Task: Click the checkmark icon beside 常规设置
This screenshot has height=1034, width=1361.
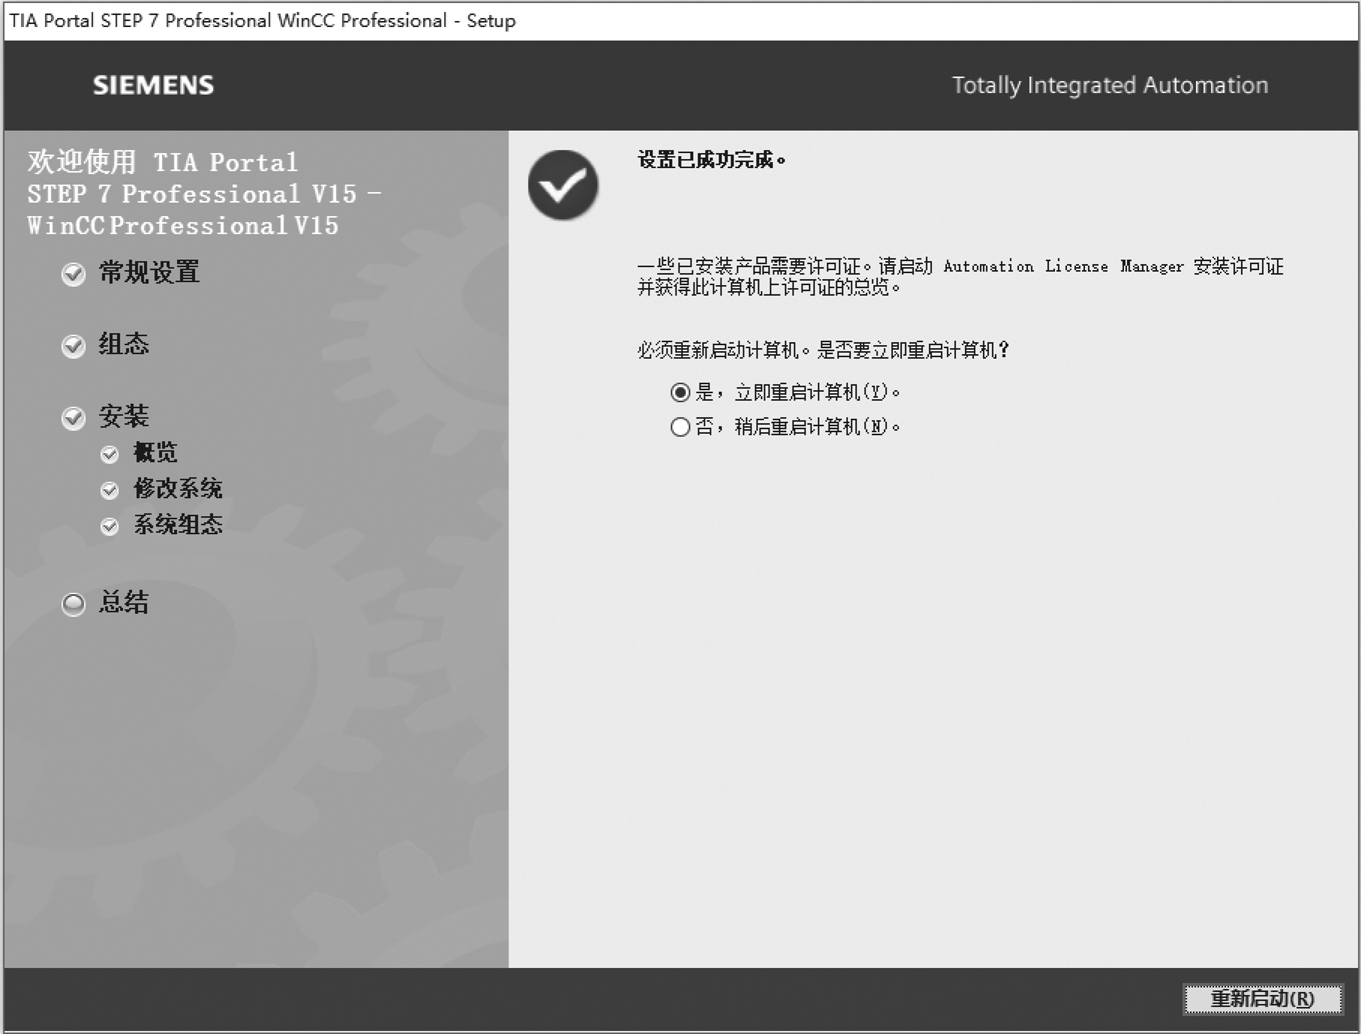Action: pyautogui.click(x=73, y=274)
